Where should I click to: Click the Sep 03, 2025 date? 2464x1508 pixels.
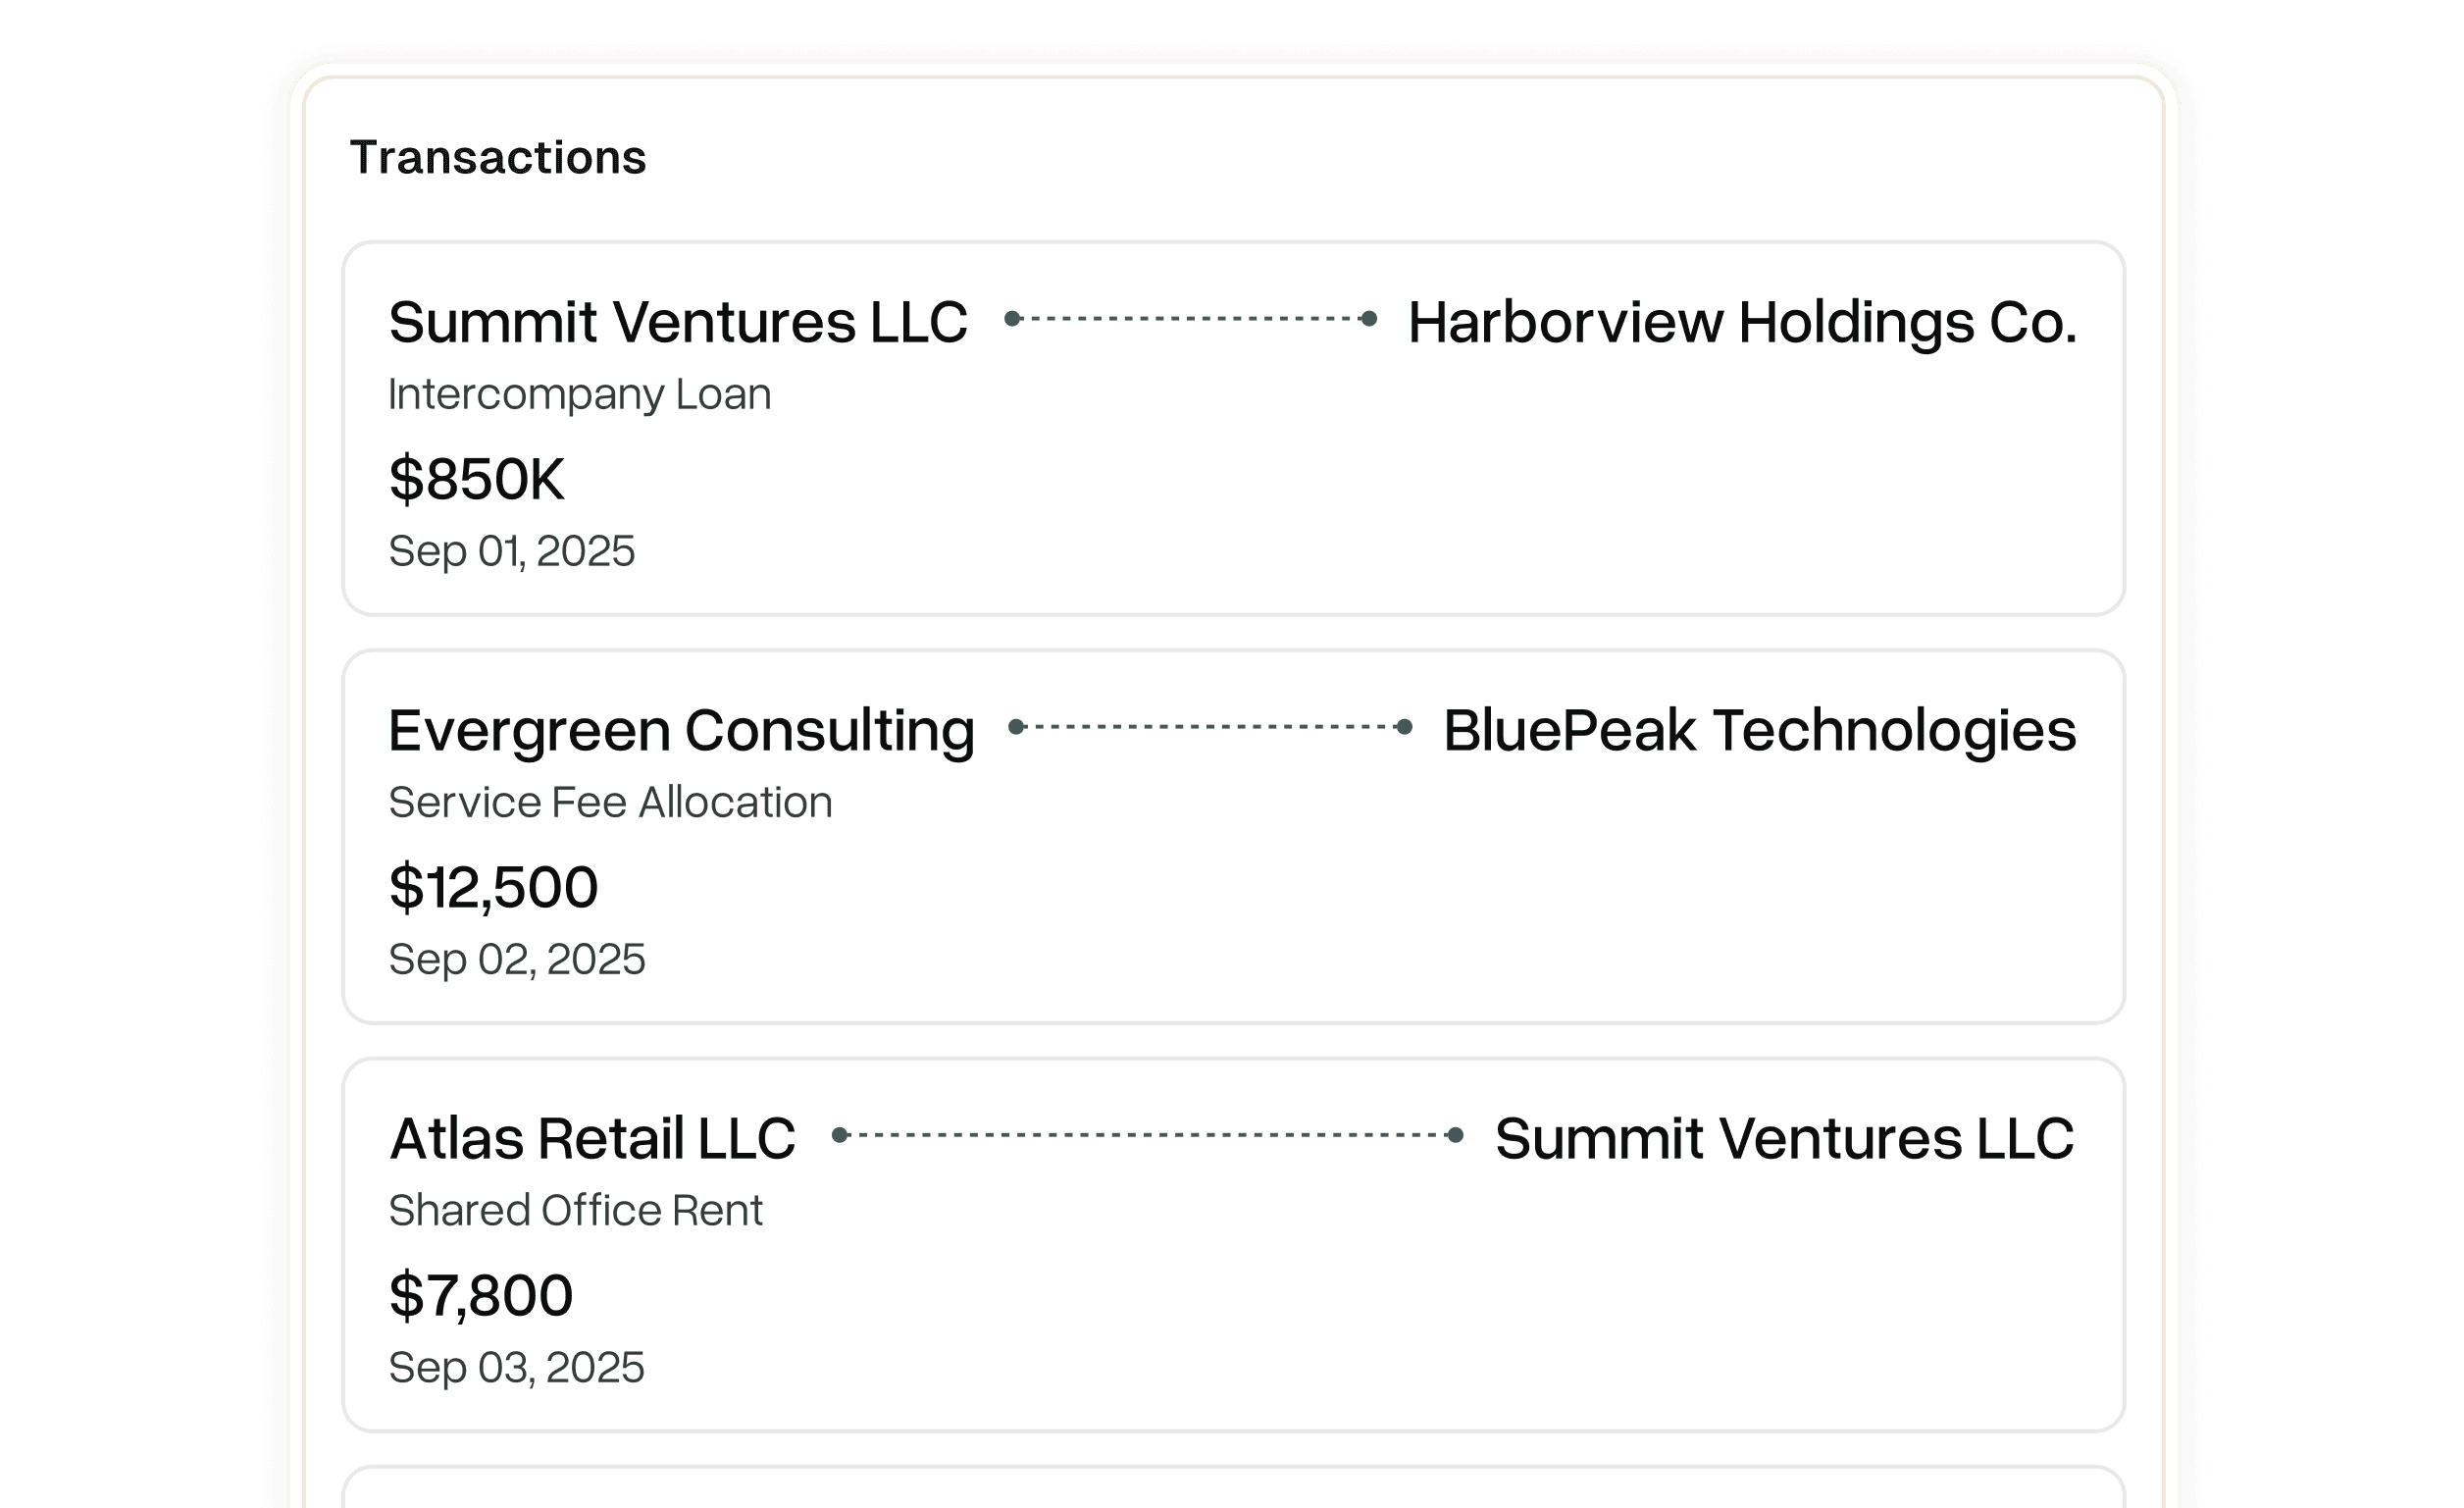click(516, 1367)
